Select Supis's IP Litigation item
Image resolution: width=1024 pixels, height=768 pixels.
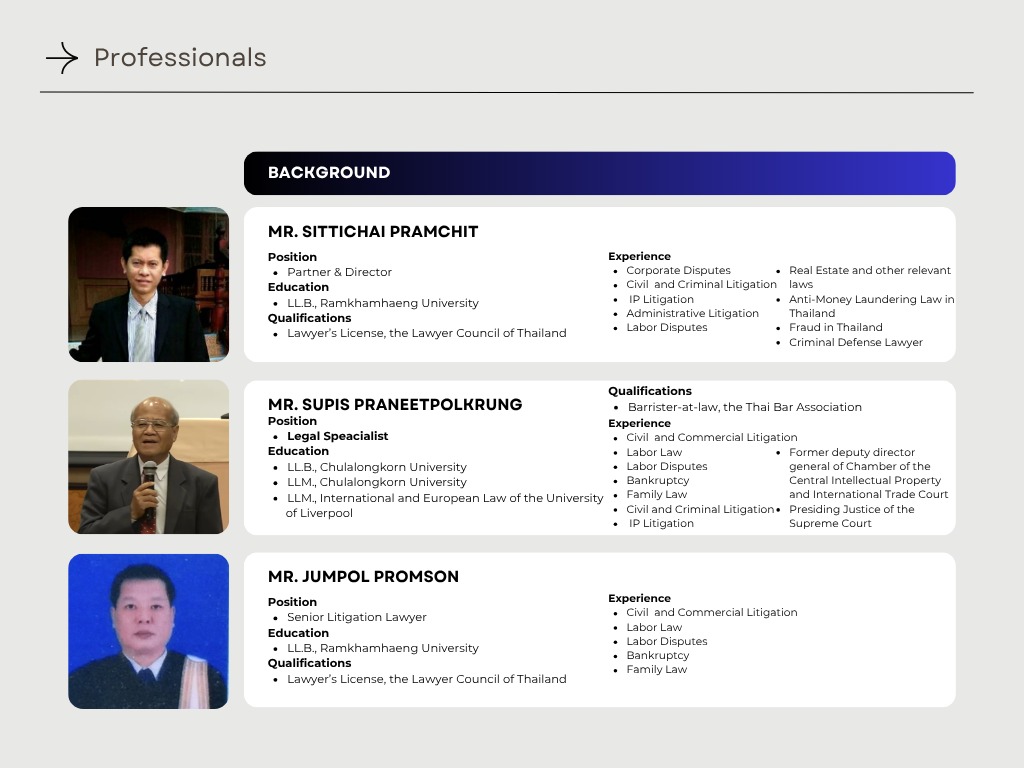[661, 524]
